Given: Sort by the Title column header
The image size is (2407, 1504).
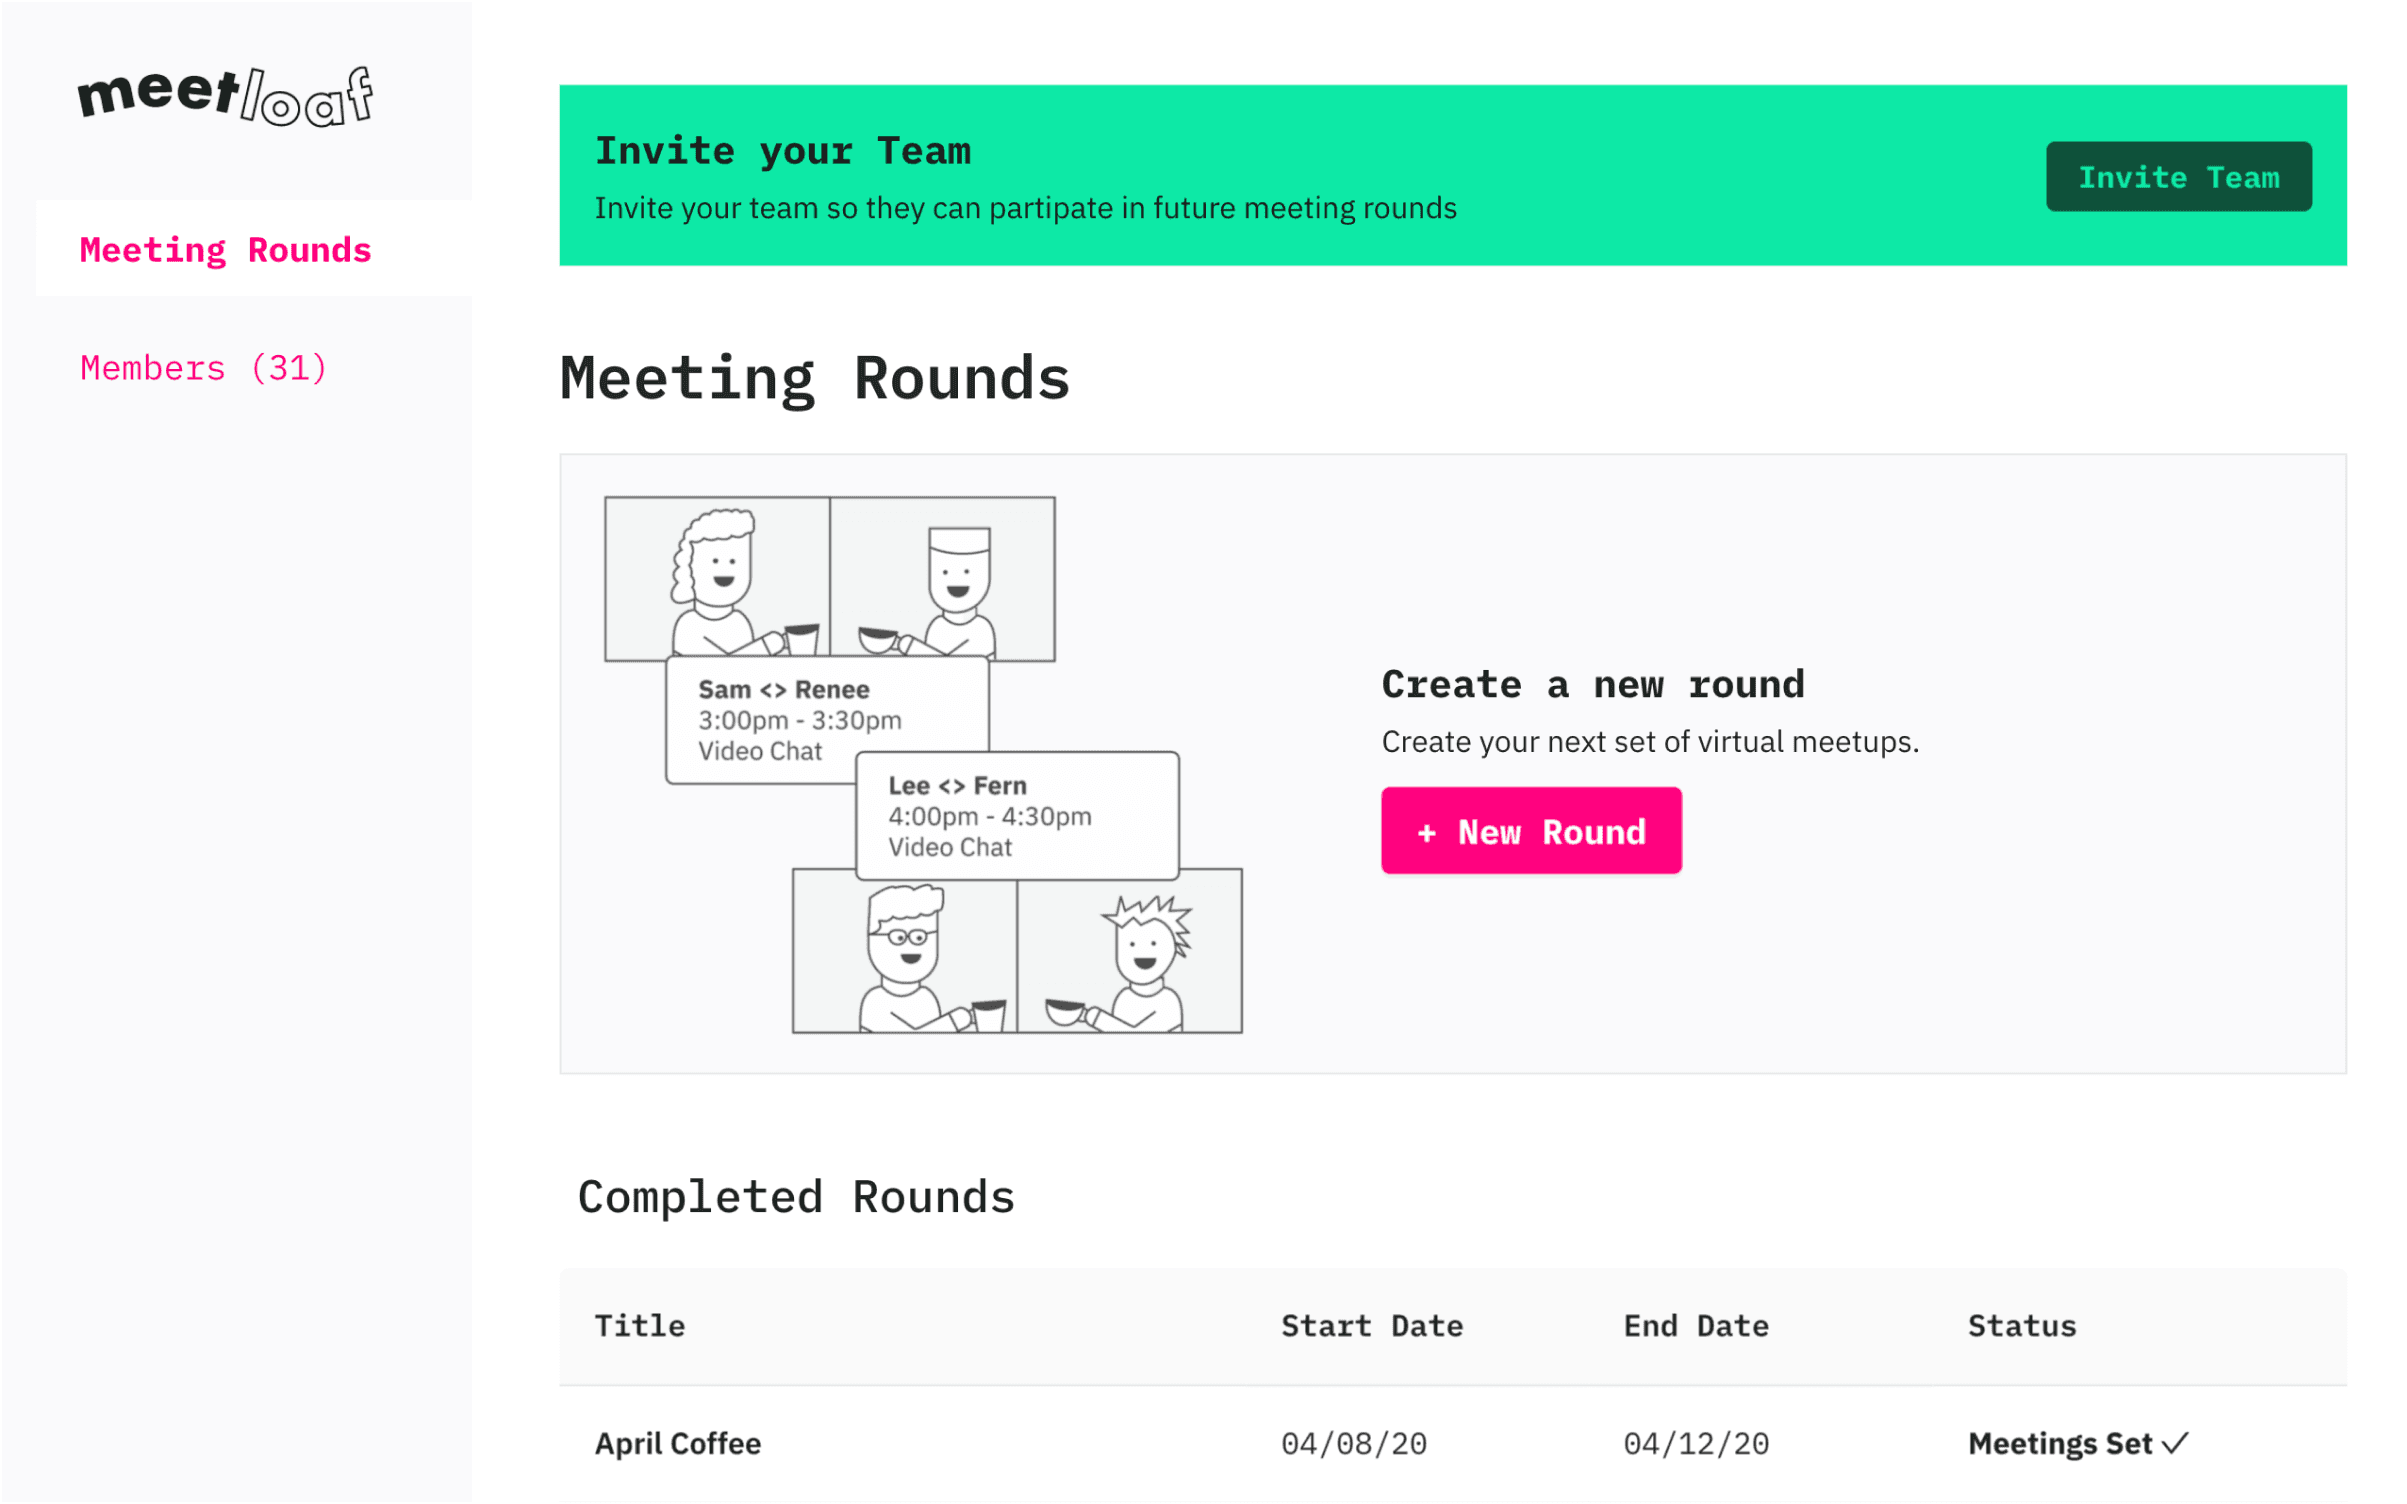Looking at the screenshot, I should (640, 1326).
